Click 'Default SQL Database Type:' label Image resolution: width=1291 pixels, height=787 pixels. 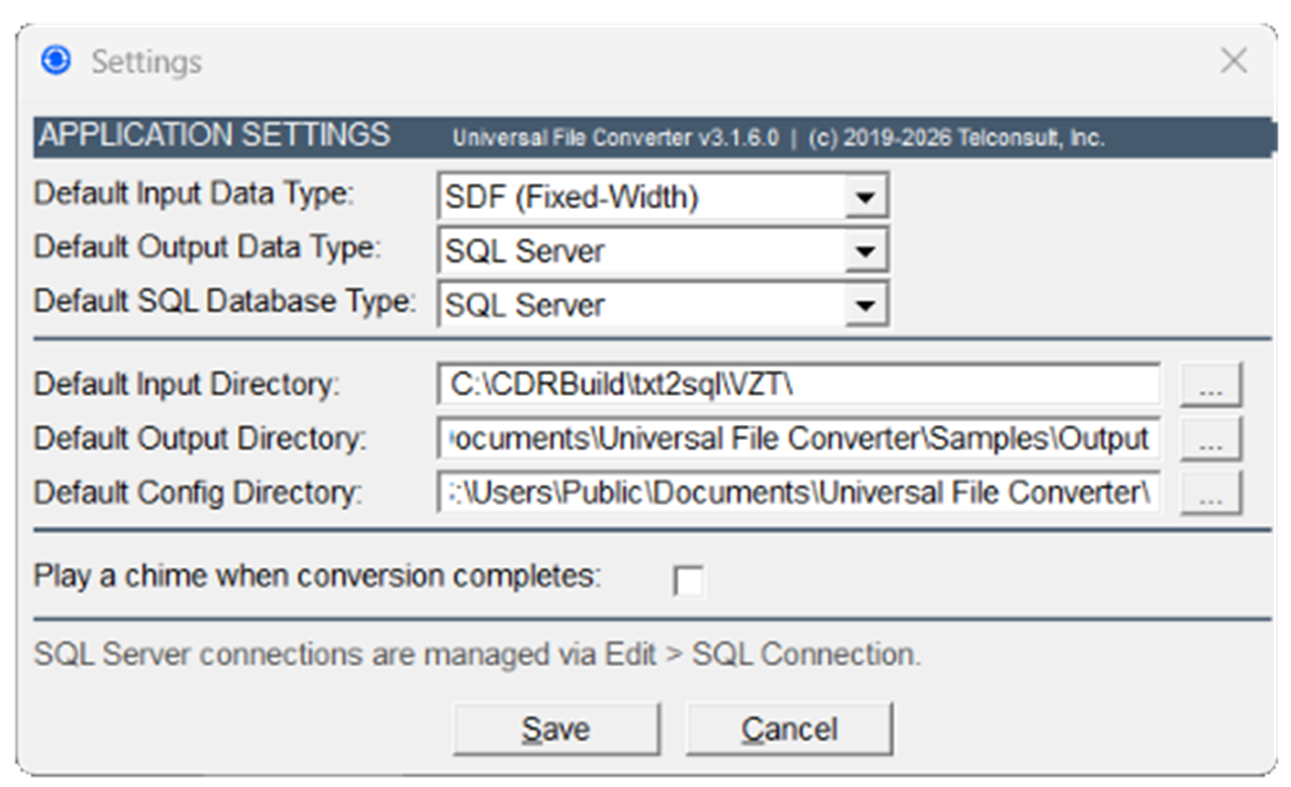point(225,301)
